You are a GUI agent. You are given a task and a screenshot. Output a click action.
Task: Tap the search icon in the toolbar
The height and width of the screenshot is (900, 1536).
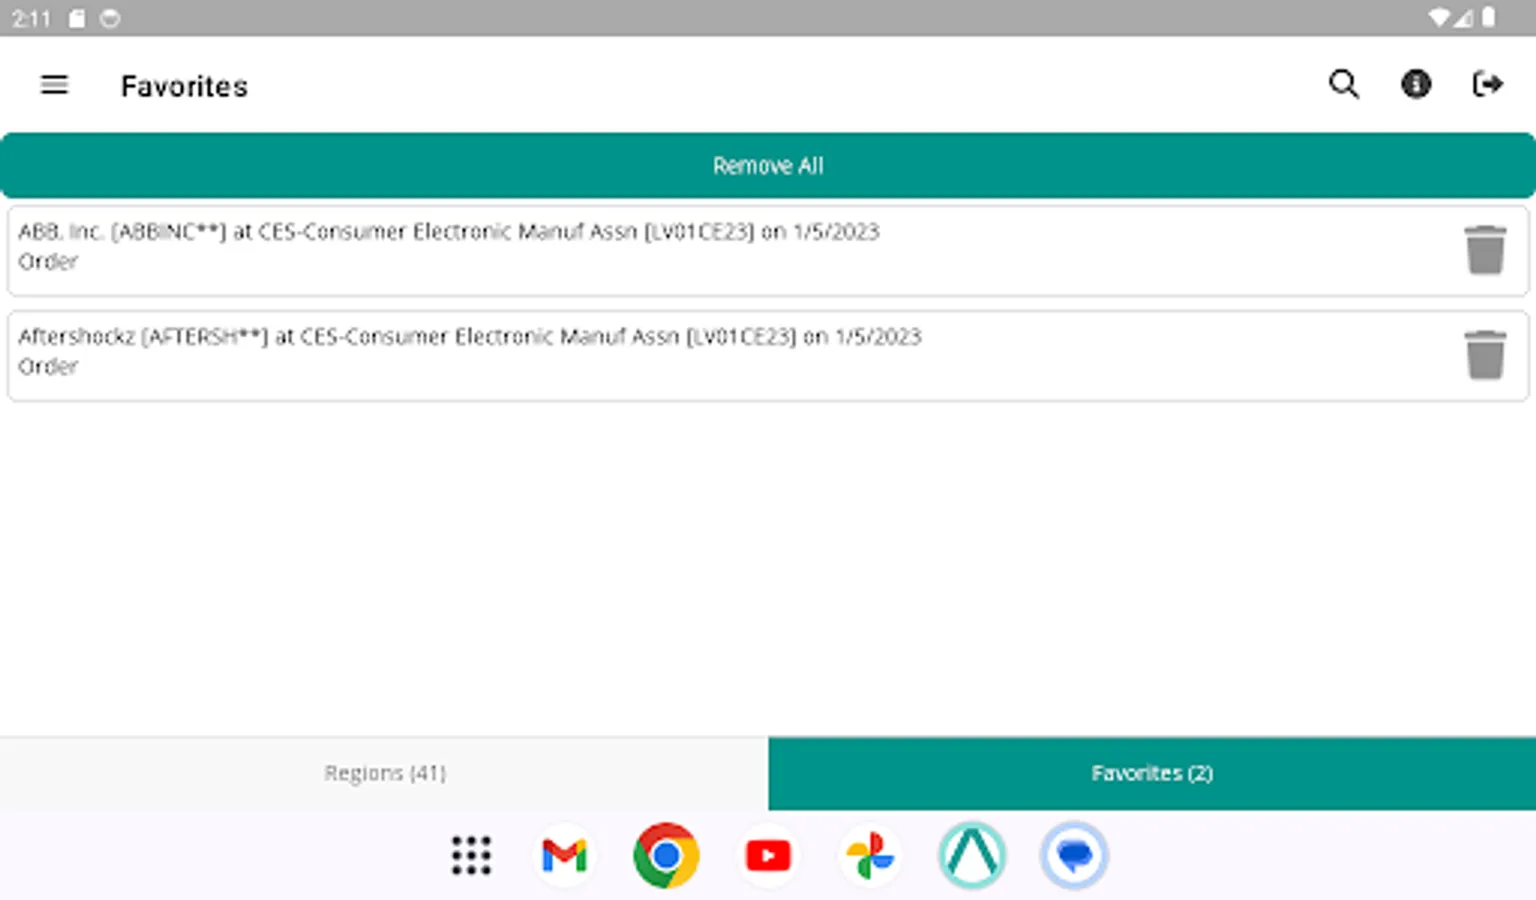coord(1344,85)
